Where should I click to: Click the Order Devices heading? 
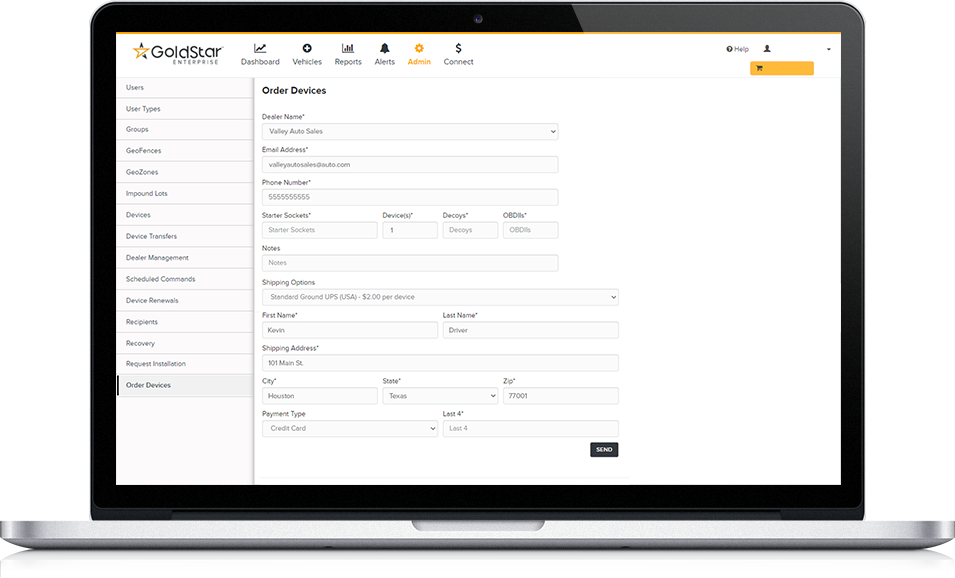pos(294,91)
